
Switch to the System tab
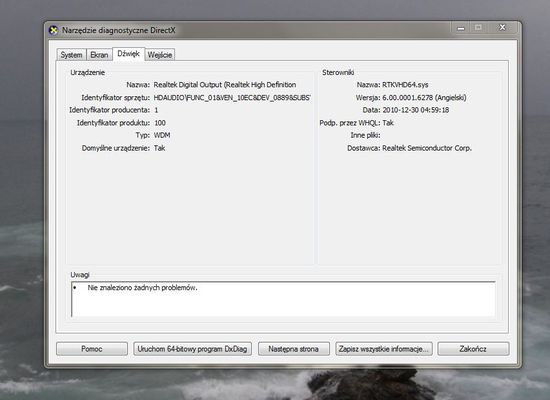(71, 55)
